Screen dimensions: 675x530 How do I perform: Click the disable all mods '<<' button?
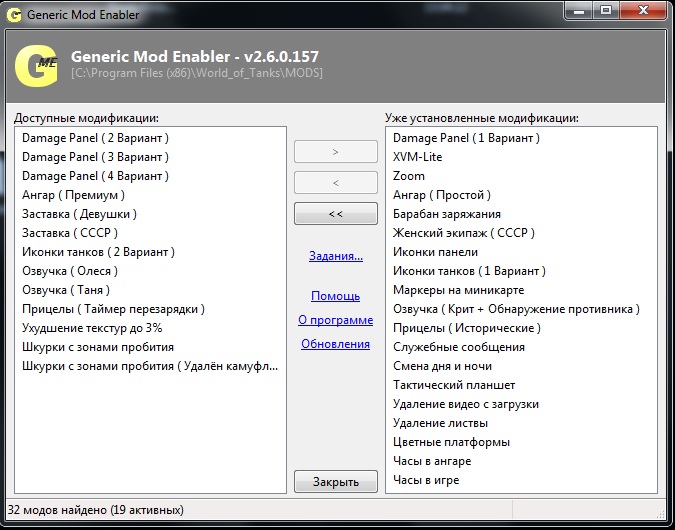[x=336, y=214]
